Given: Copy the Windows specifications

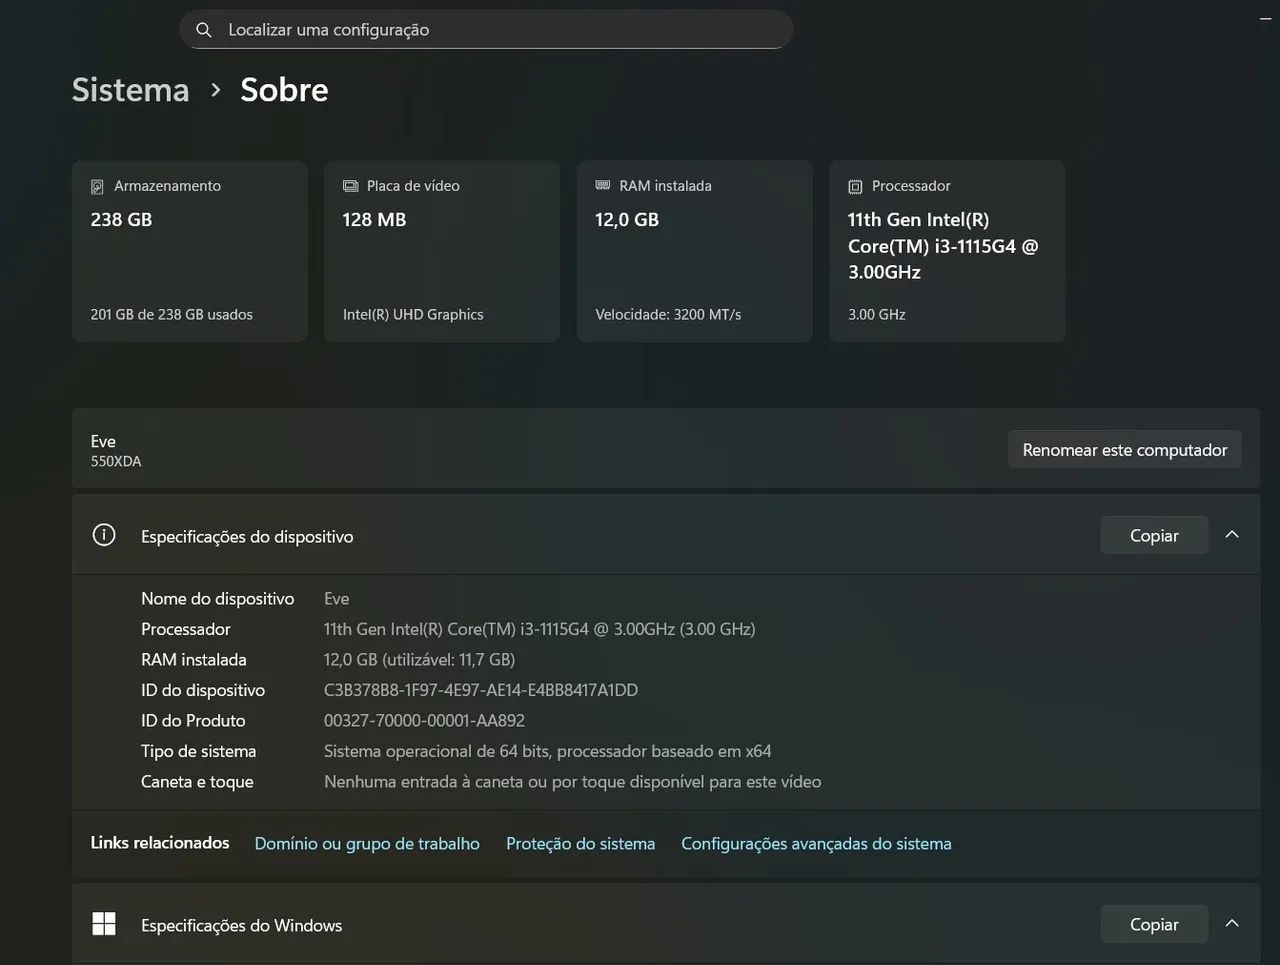Looking at the screenshot, I should pos(1154,925).
